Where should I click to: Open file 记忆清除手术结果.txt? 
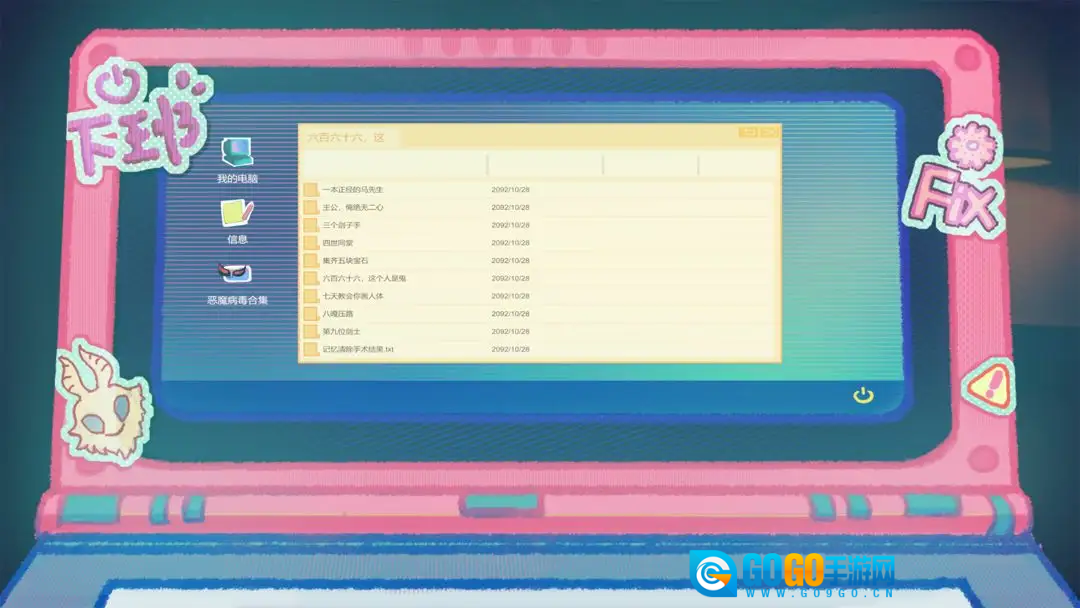click(x=358, y=350)
